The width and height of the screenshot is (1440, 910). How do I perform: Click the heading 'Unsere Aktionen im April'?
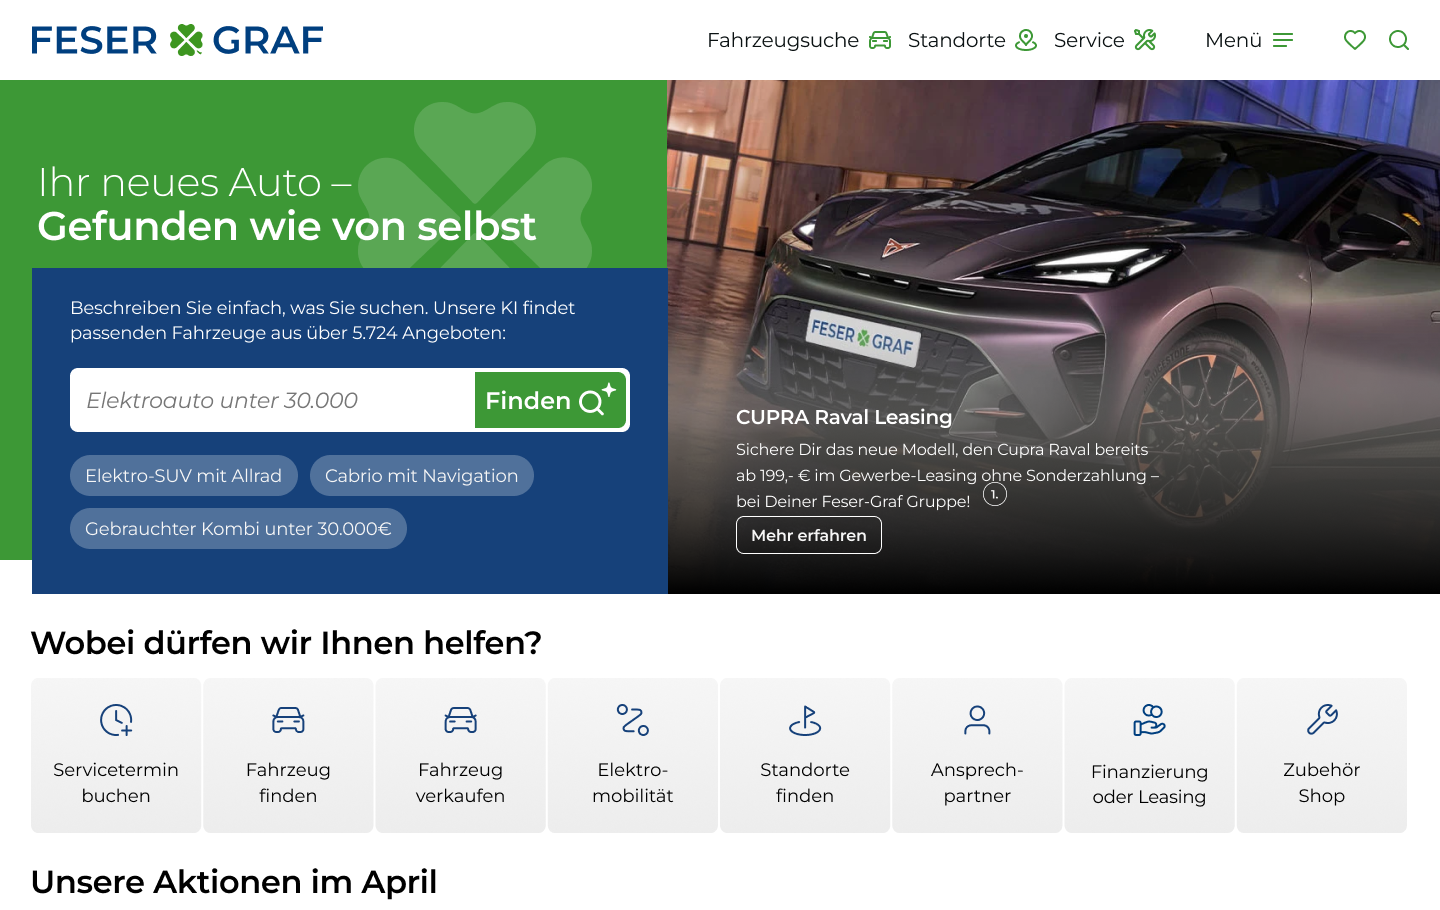(x=234, y=882)
